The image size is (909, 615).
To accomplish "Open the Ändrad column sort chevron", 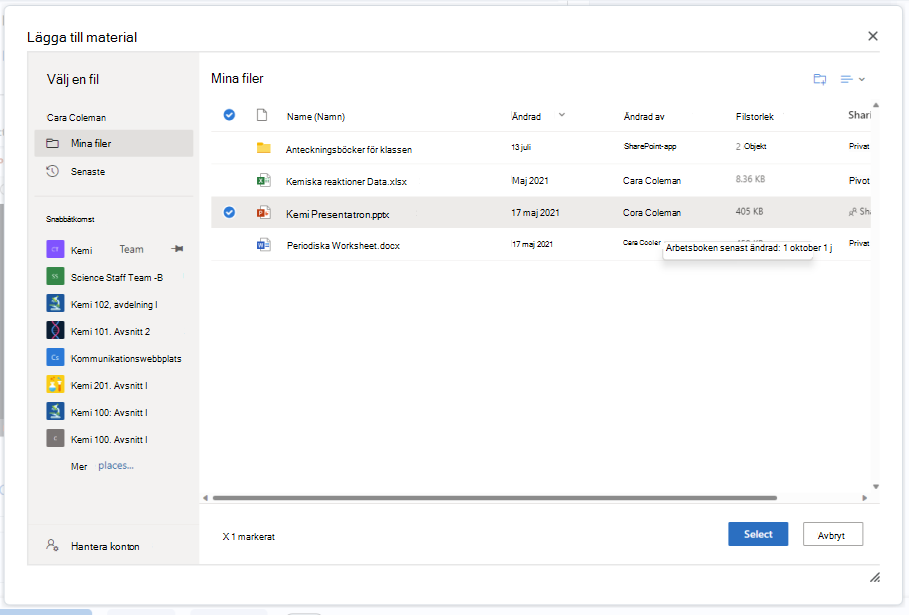I will click(562, 115).
